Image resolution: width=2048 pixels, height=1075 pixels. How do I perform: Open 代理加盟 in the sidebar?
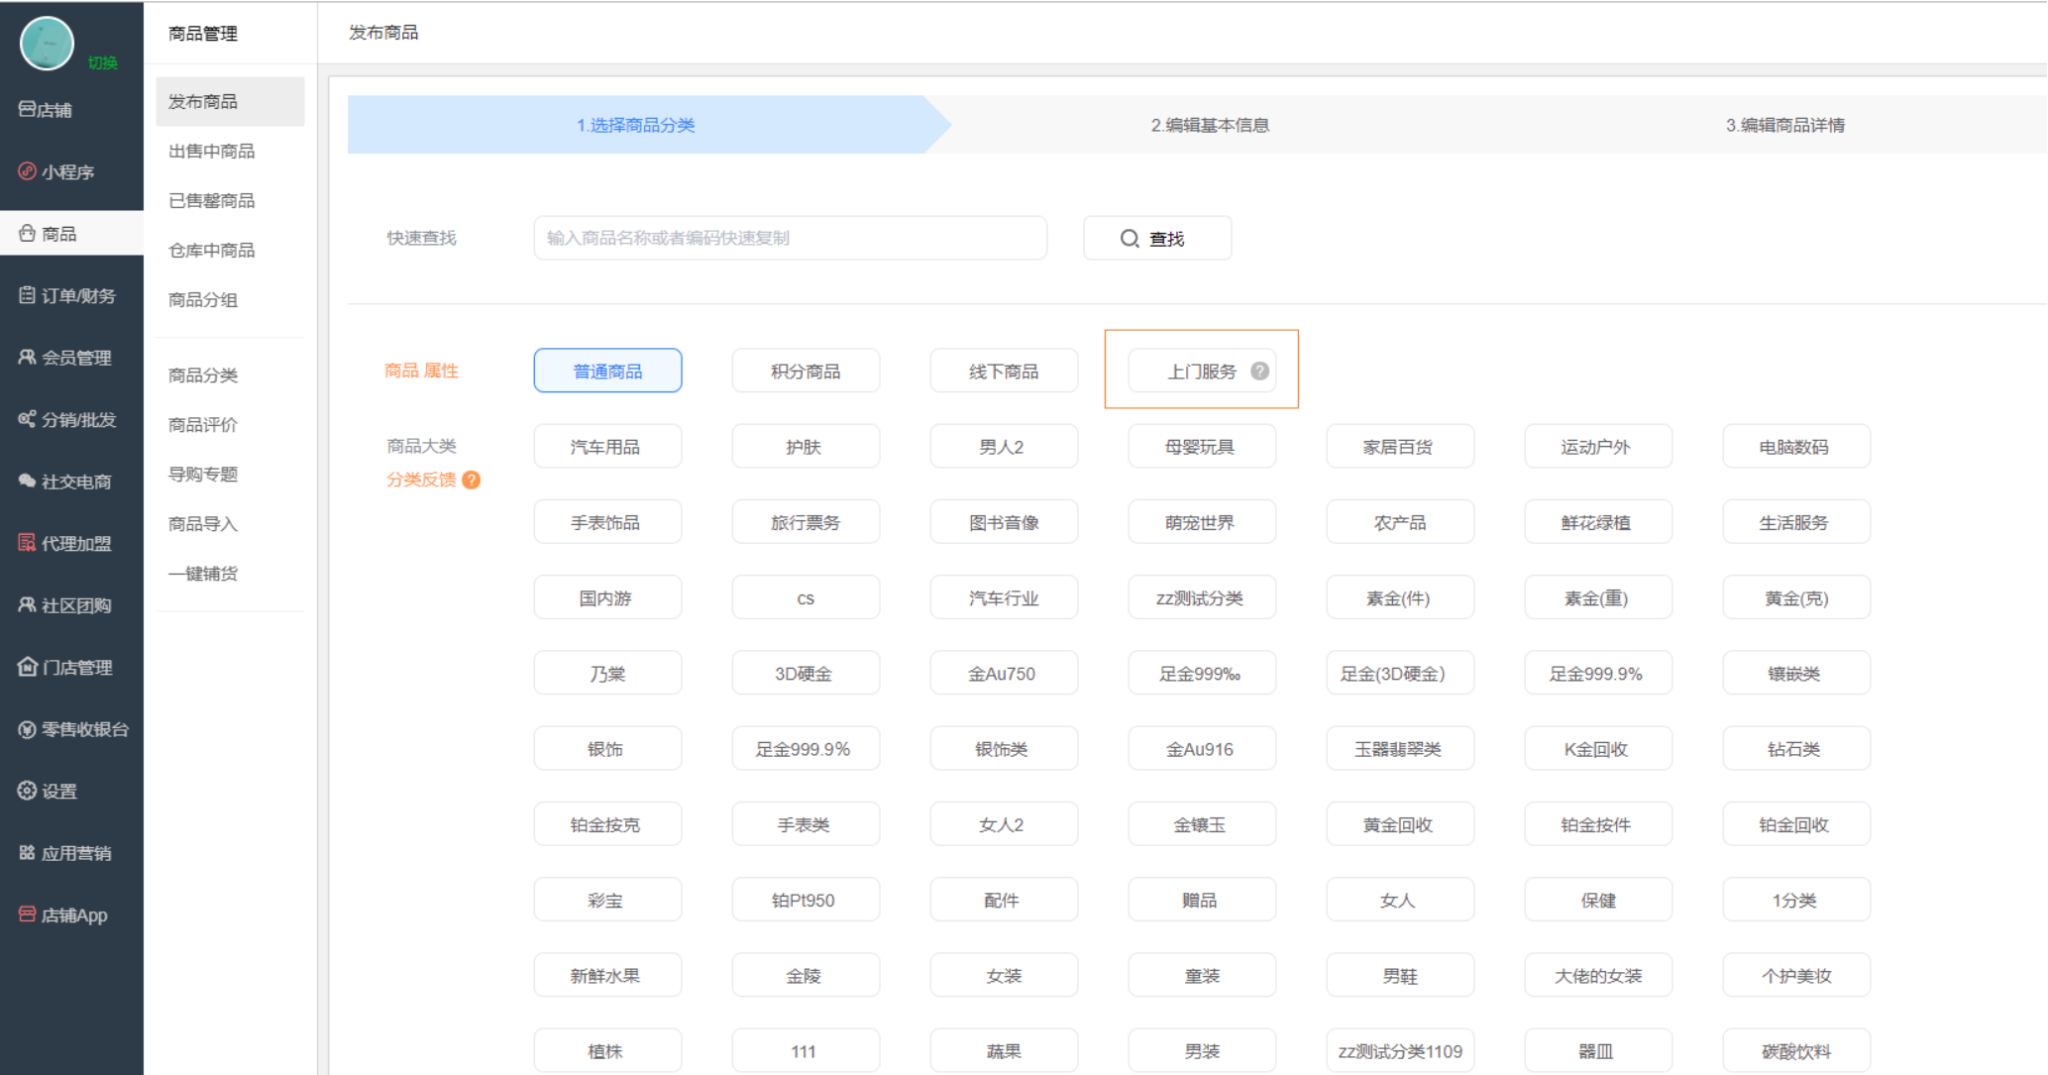pyautogui.click(x=65, y=544)
